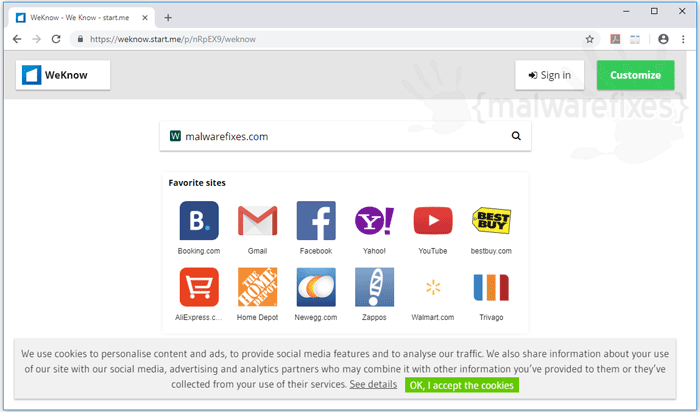Open the YouTube favorite site icon
The height and width of the screenshot is (412, 700).
(433, 221)
